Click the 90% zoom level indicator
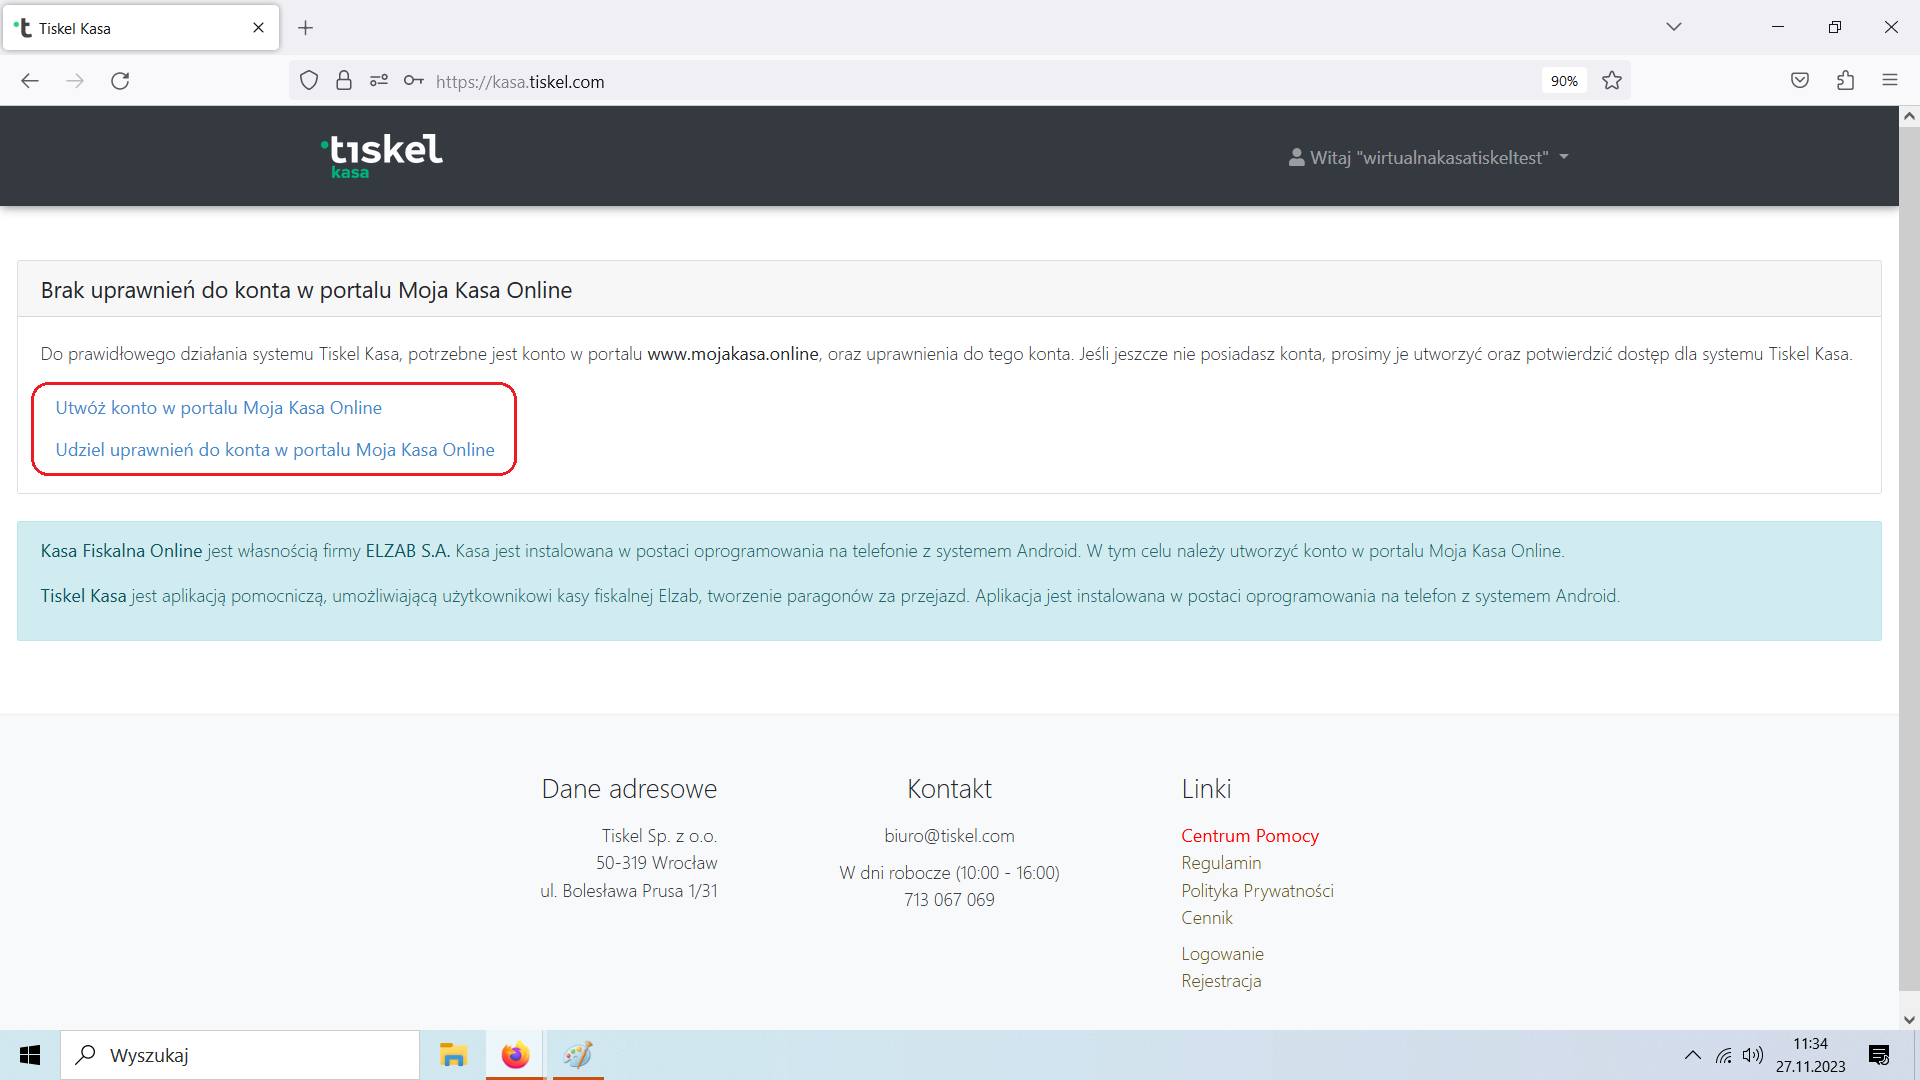The height and width of the screenshot is (1080, 1920). [x=1564, y=81]
